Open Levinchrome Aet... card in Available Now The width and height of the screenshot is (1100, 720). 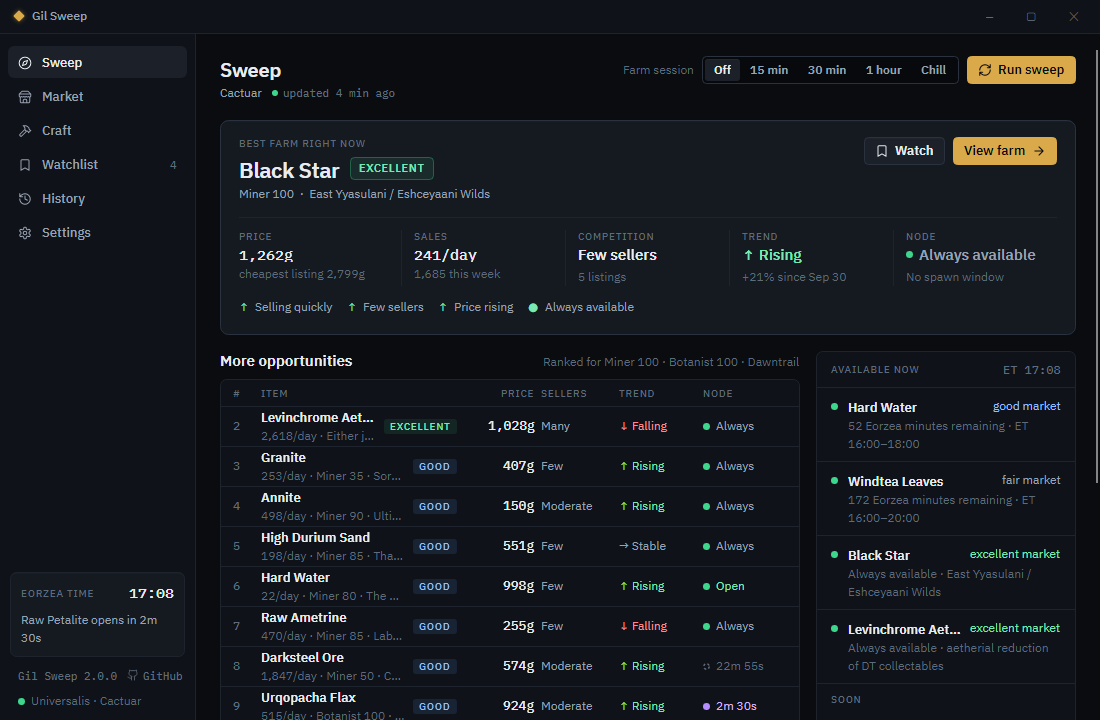[x=946, y=647]
